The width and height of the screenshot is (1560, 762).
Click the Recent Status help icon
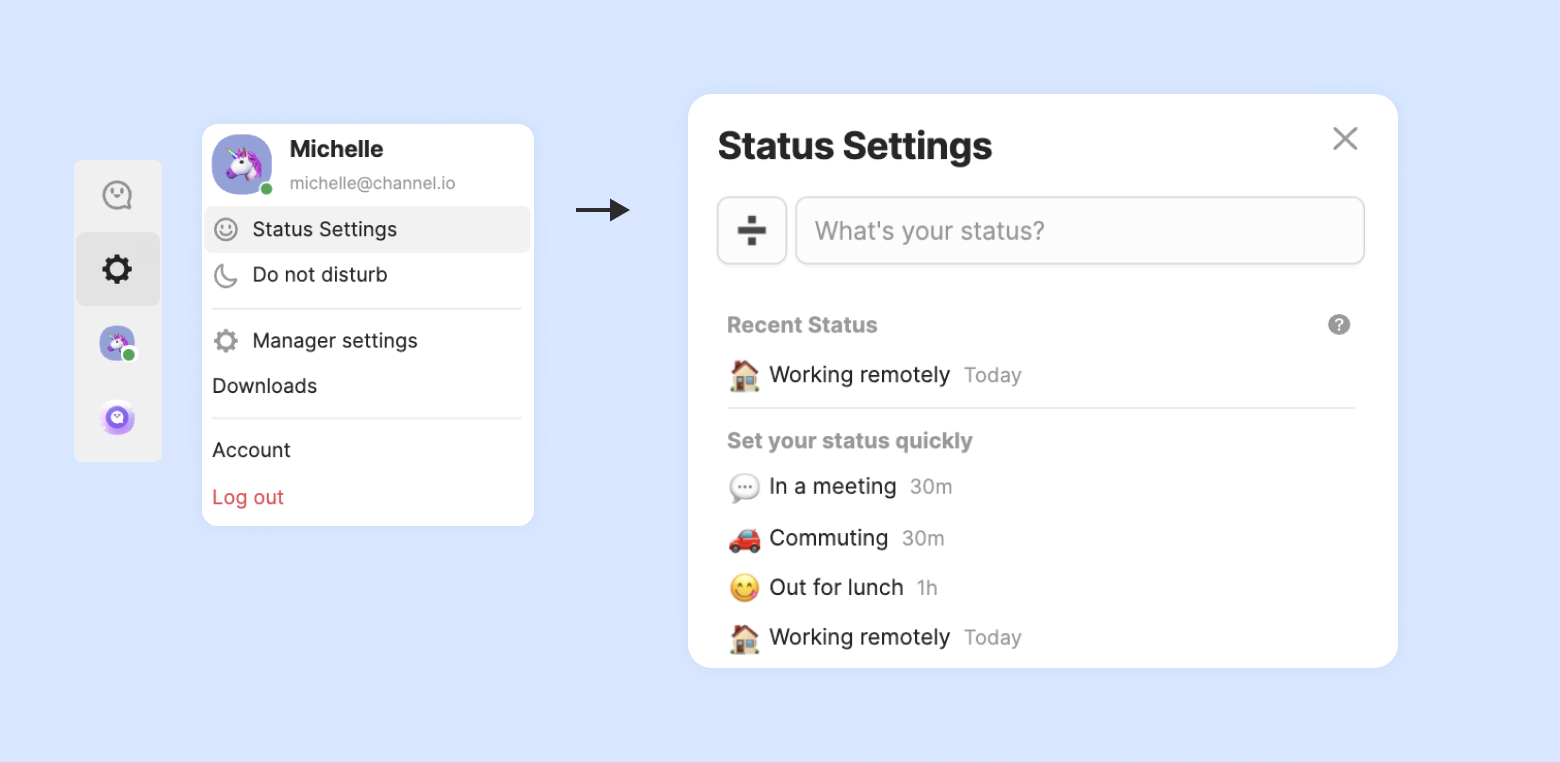pyautogui.click(x=1339, y=325)
